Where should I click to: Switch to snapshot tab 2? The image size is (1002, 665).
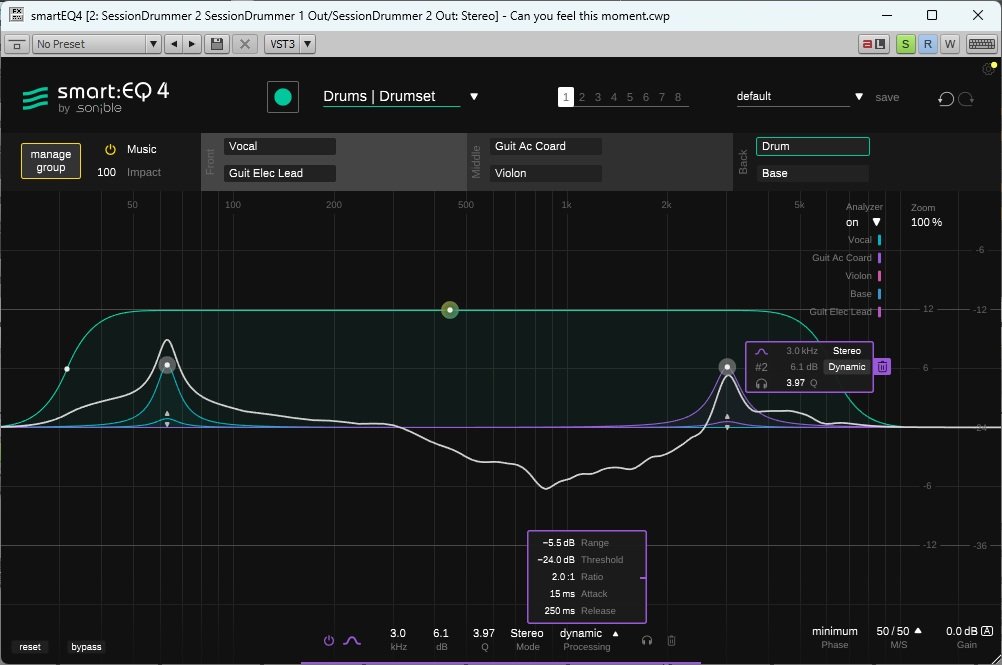click(581, 97)
